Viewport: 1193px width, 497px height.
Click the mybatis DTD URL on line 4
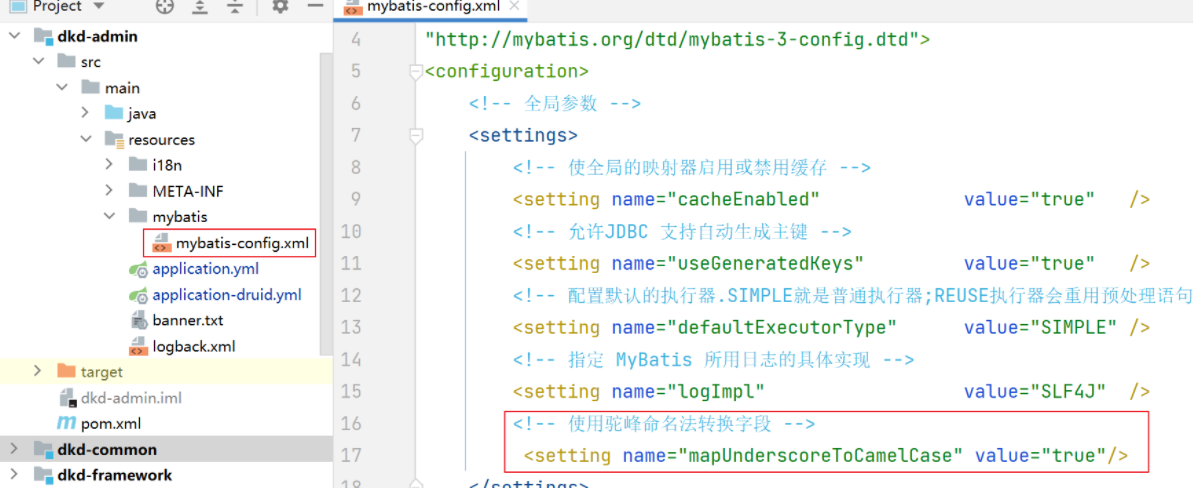pos(672,40)
